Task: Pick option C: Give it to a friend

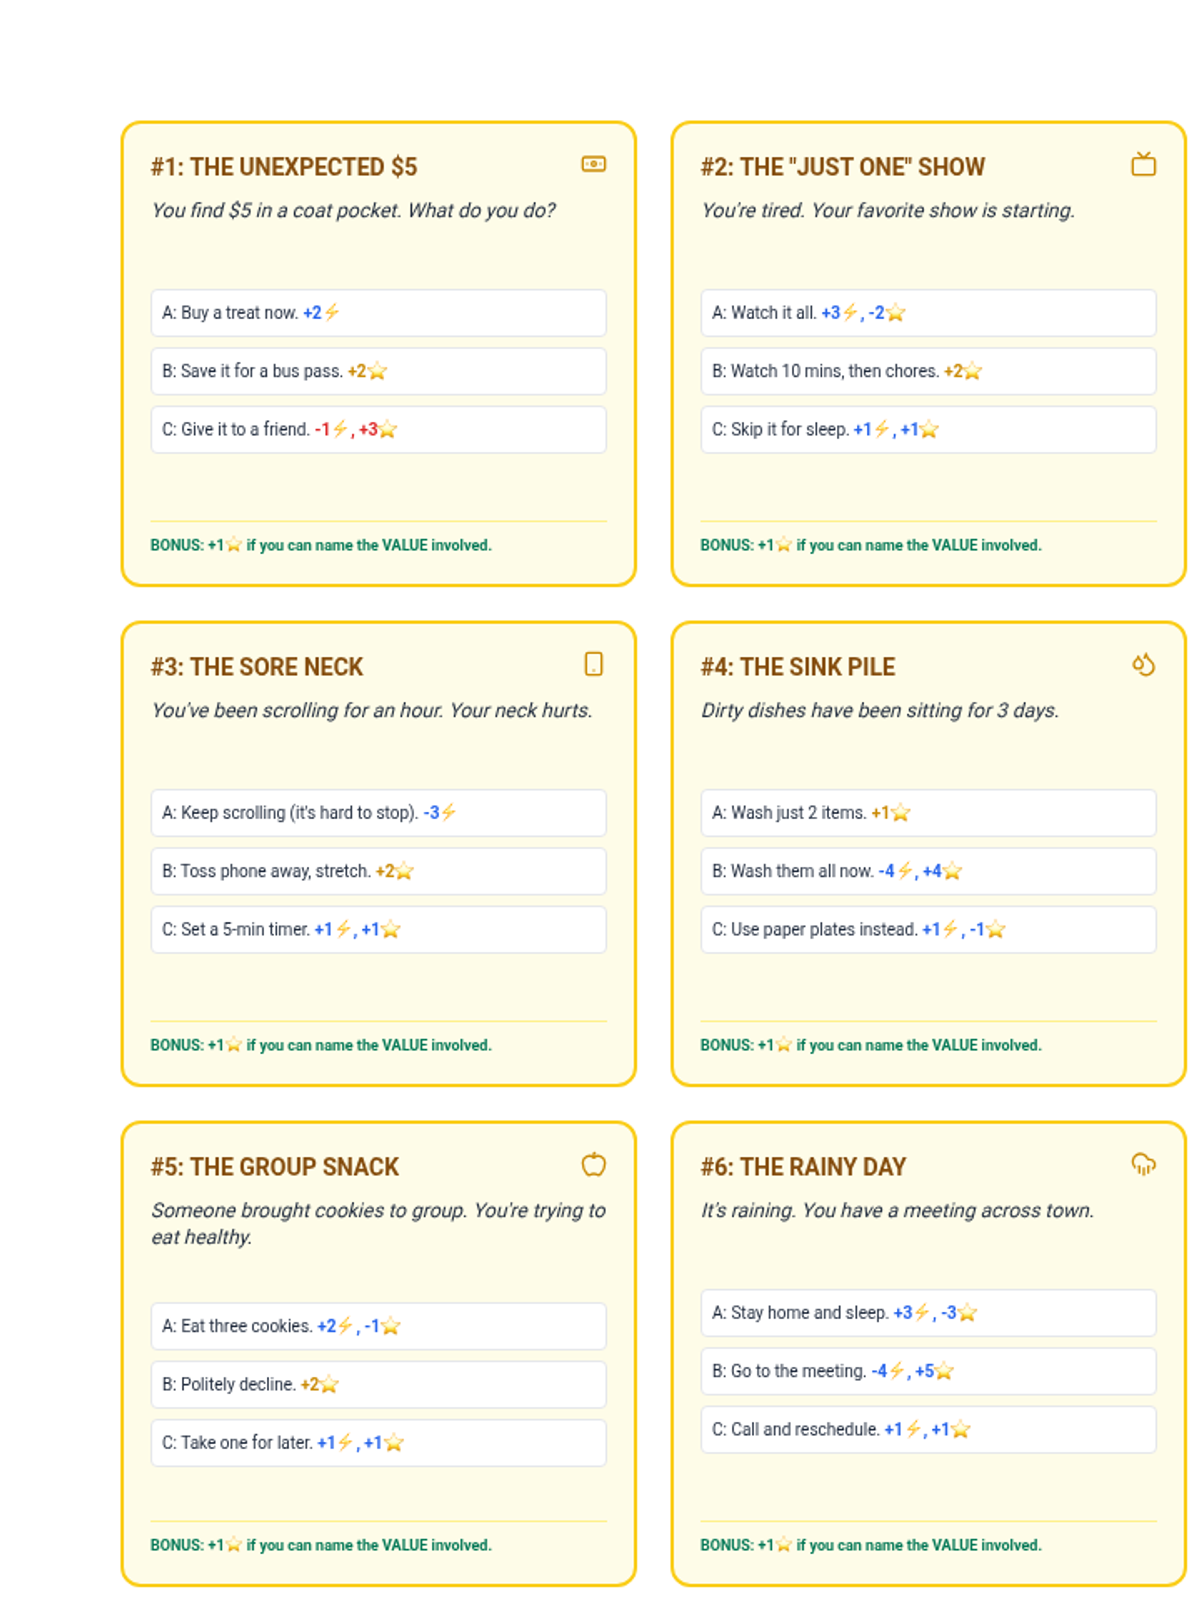Action: [378, 429]
